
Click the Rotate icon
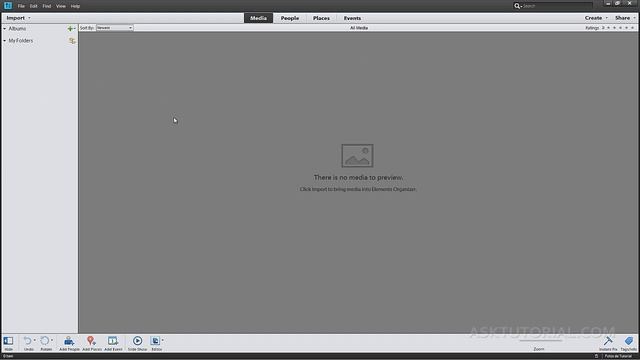click(44, 340)
